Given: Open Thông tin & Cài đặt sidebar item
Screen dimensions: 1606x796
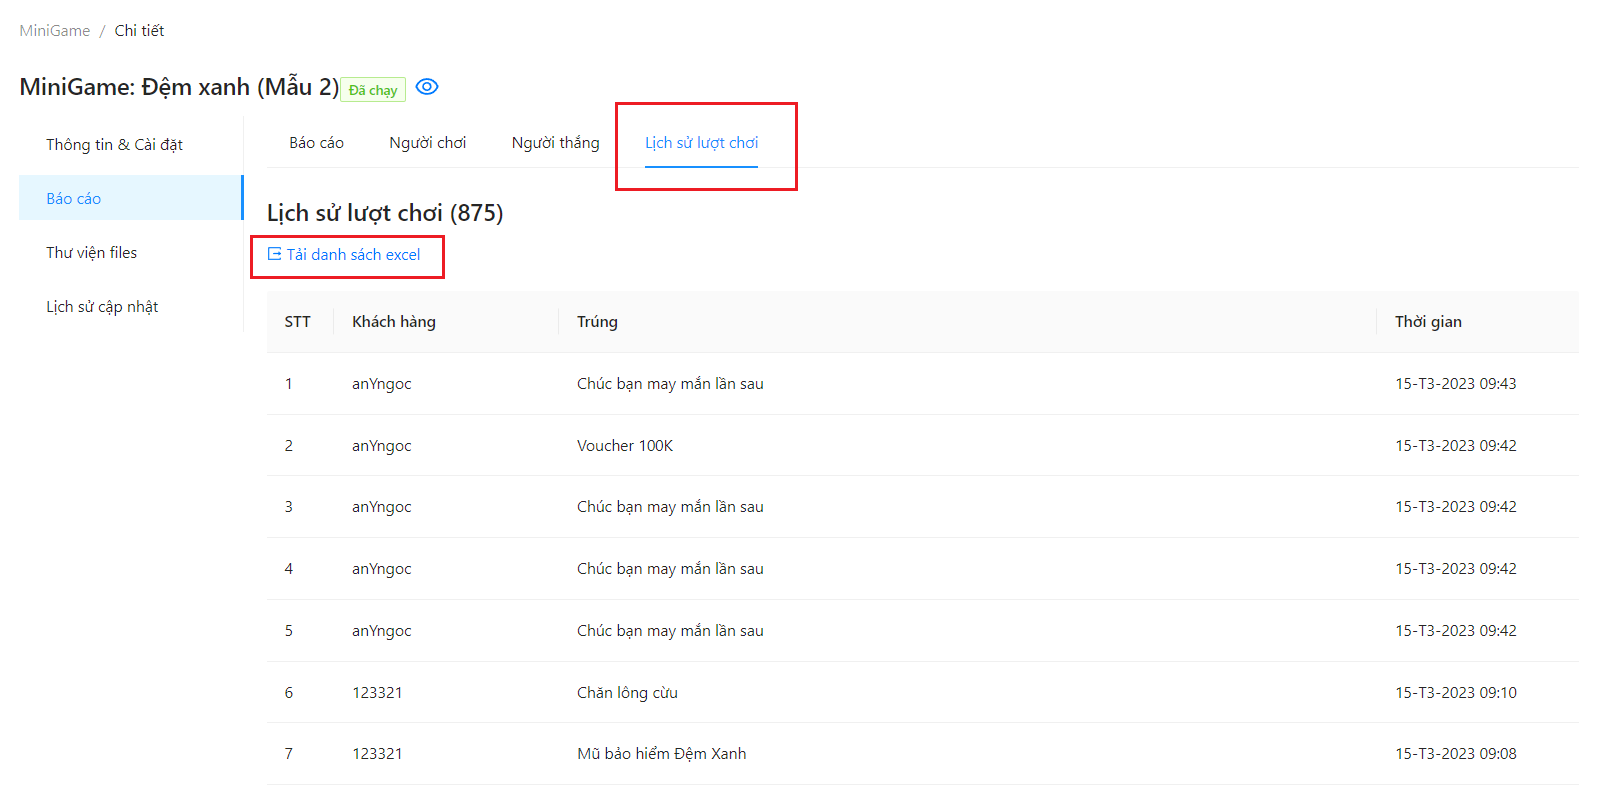Looking at the screenshot, I should coord(114,144).
